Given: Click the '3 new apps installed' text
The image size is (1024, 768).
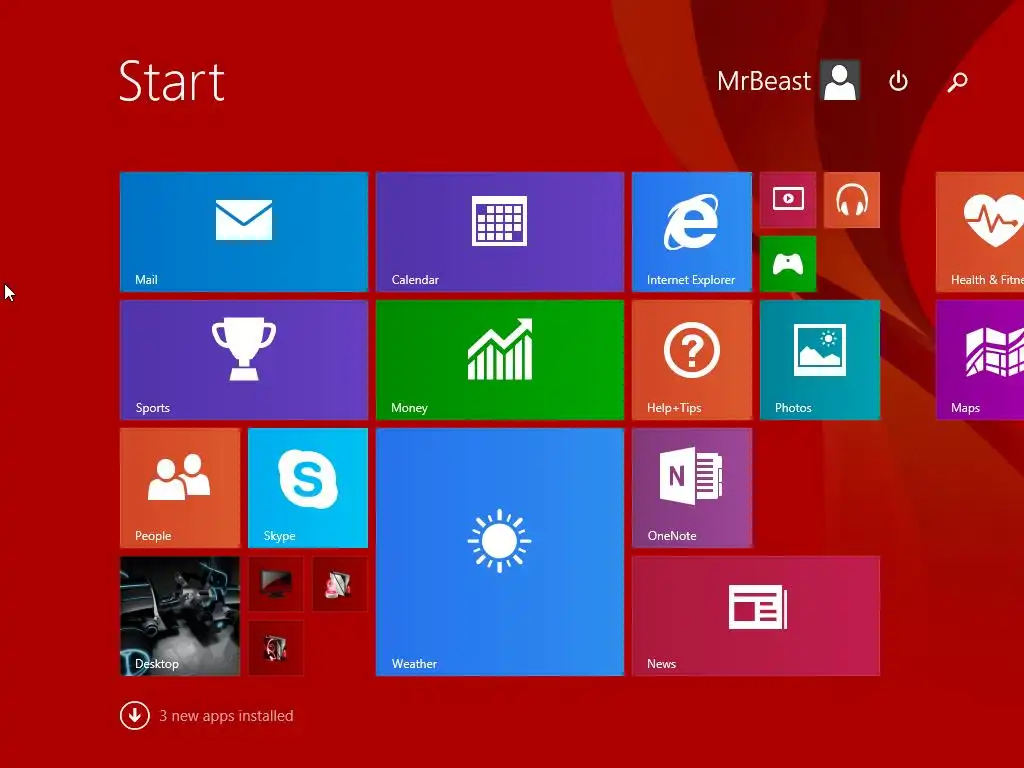Looking at the screenshot, I should [226, 716].
